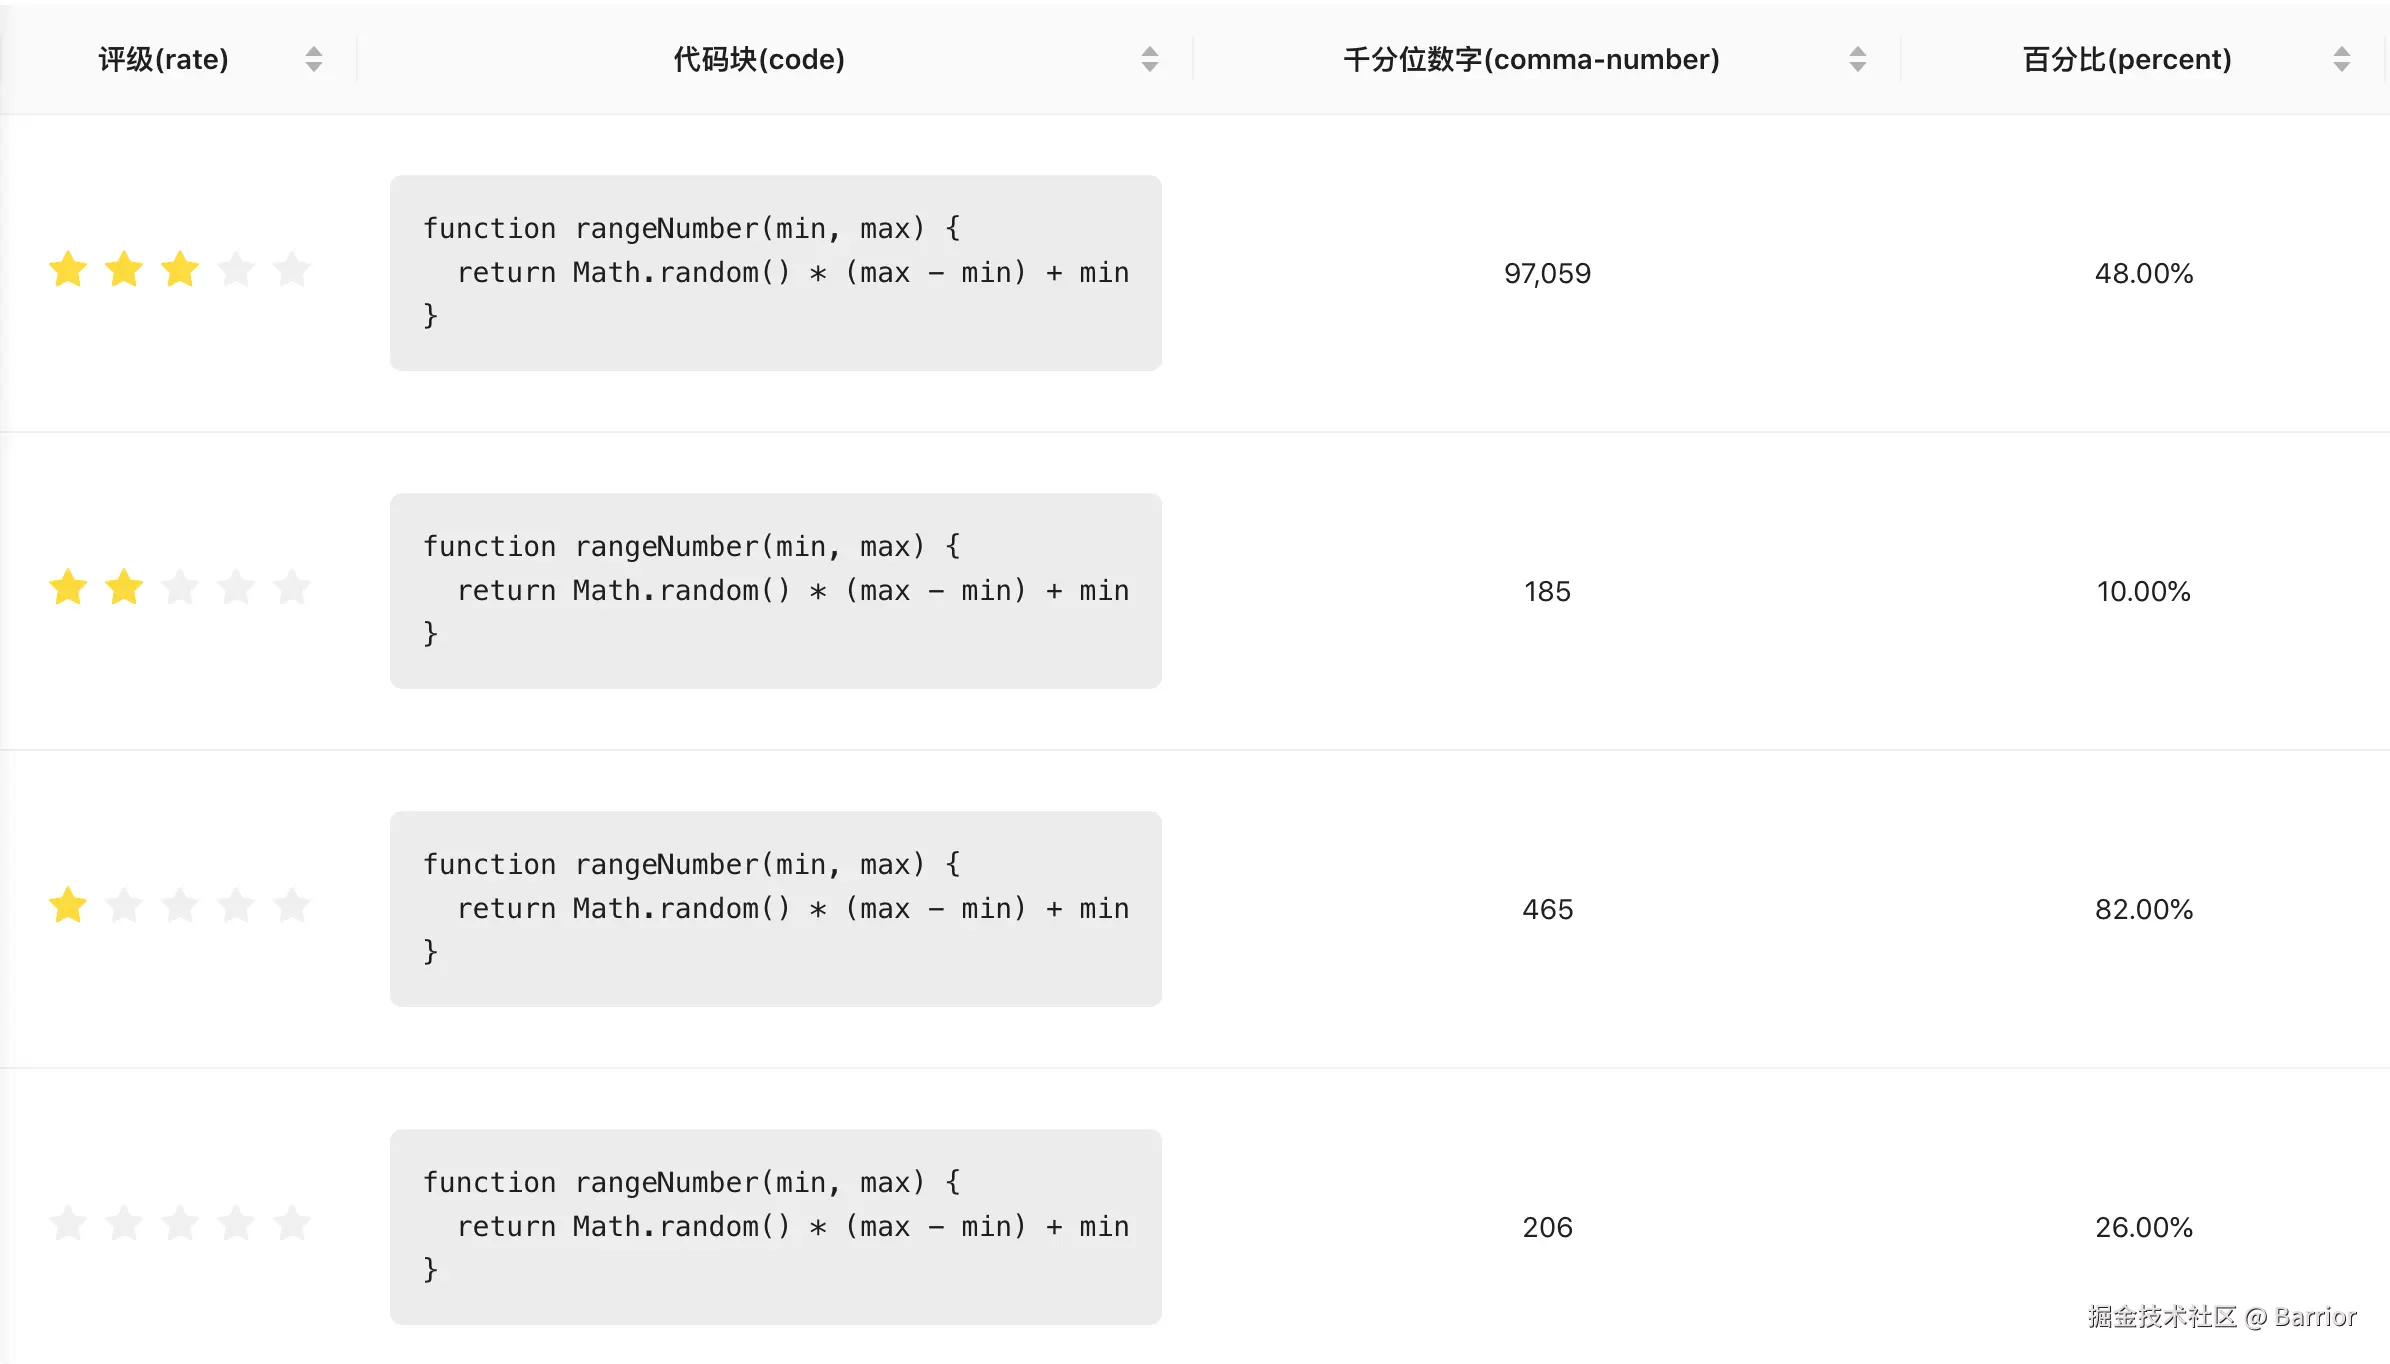This screenshot has height=1364, width=2390.
Task: Click the first star in the second row
Action: 68,587
